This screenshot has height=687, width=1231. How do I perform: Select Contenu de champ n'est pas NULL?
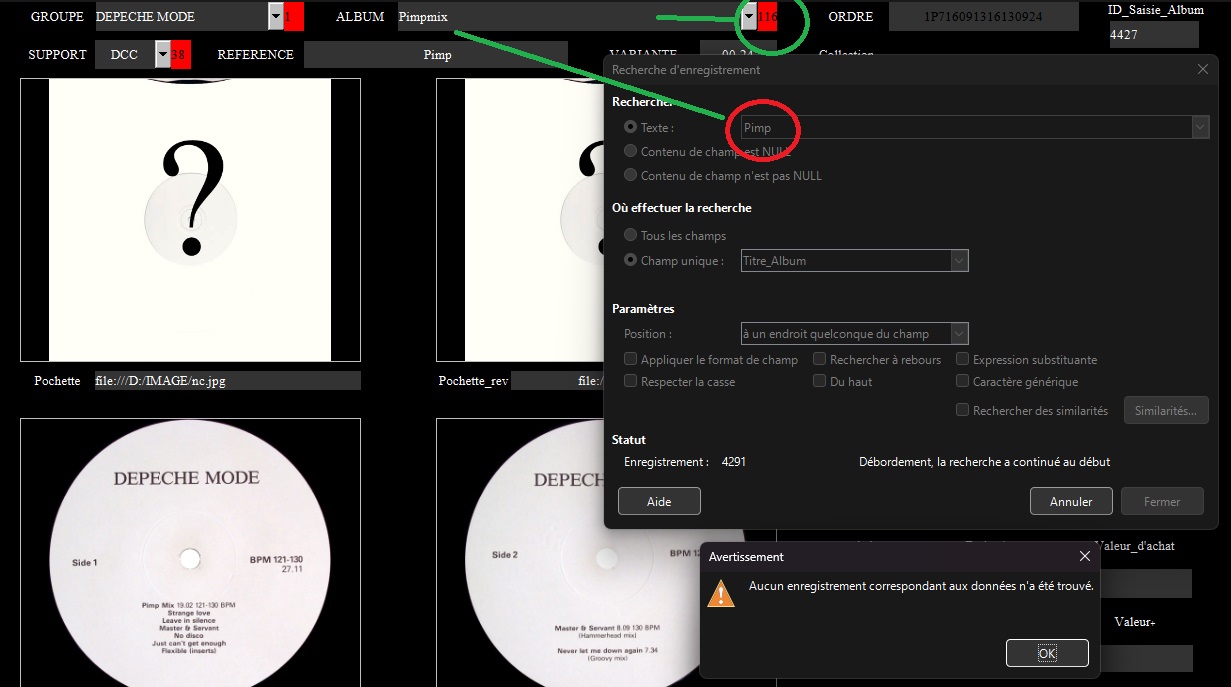pyautogui.click(x=630, y=175)
